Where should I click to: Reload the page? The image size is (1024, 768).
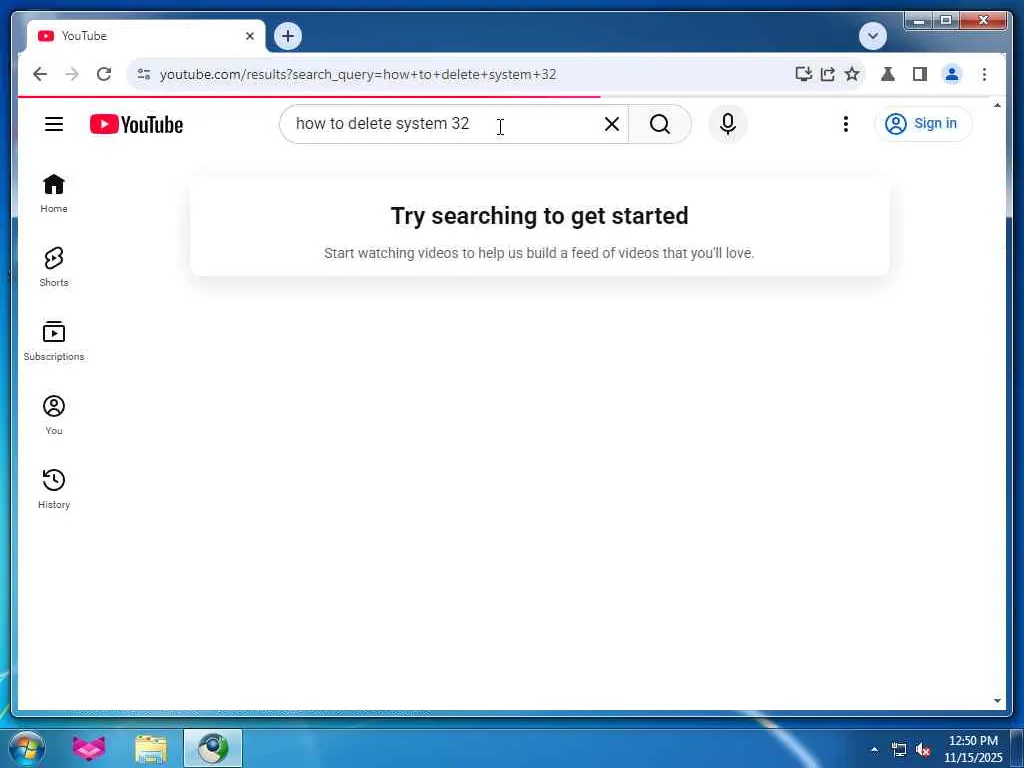point(104,74)
